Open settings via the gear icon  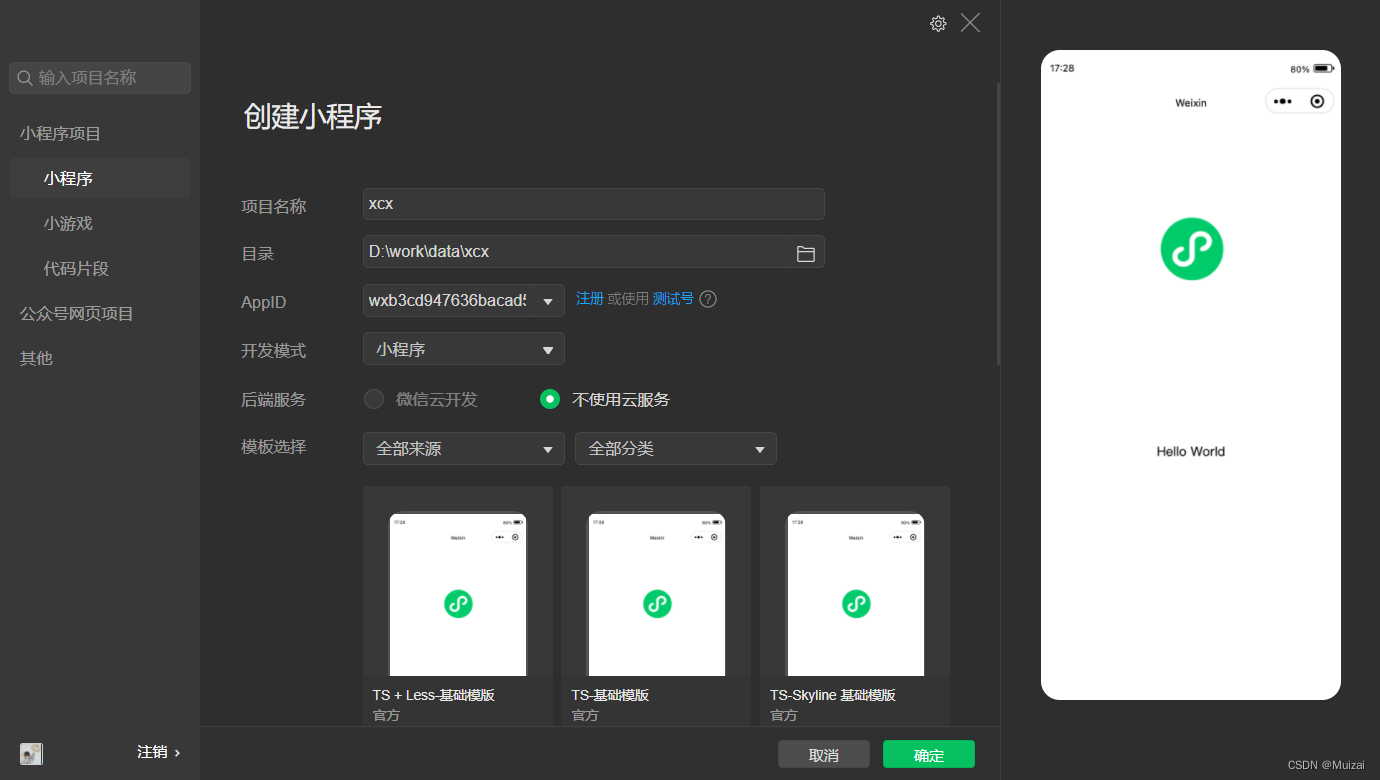tap(938, 23)
